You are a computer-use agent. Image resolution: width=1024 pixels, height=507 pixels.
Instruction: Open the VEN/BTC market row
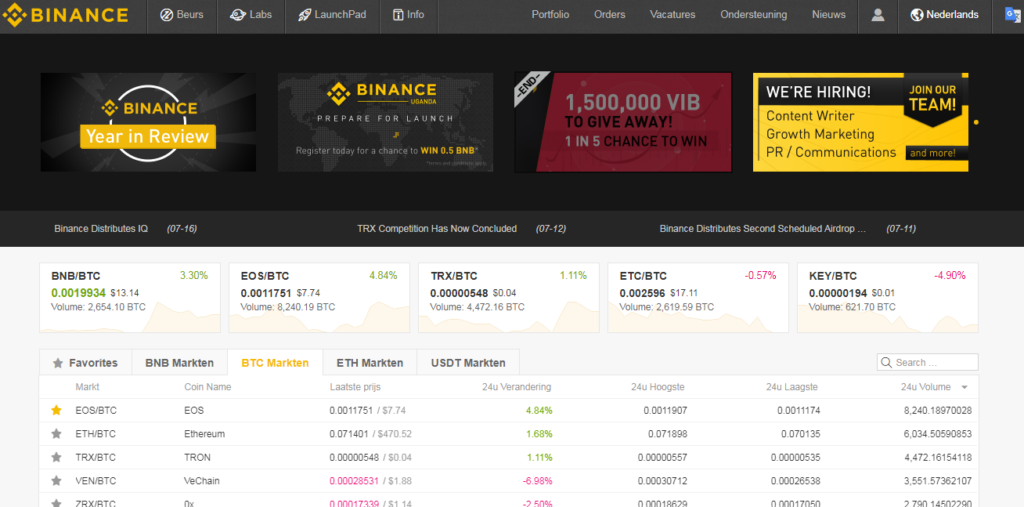[509, 481]
